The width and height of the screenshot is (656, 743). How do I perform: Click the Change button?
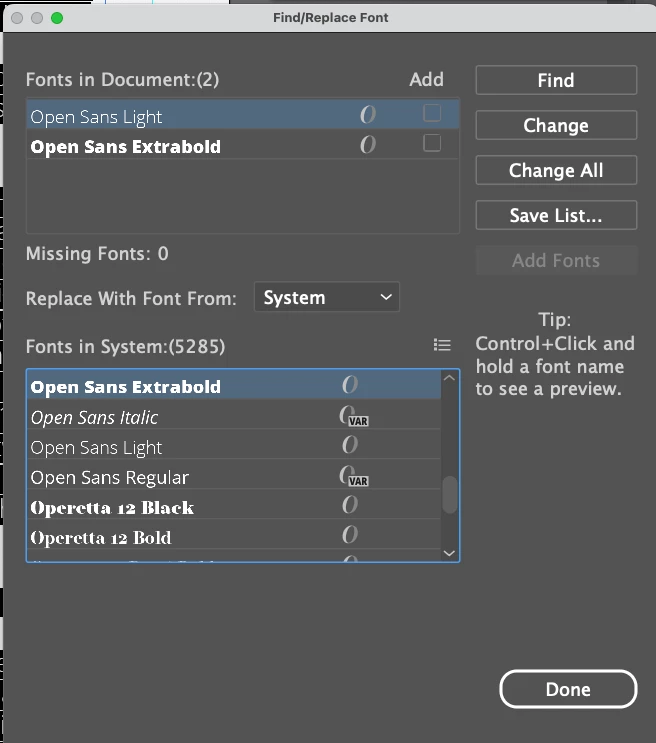[x=556, y=125]
